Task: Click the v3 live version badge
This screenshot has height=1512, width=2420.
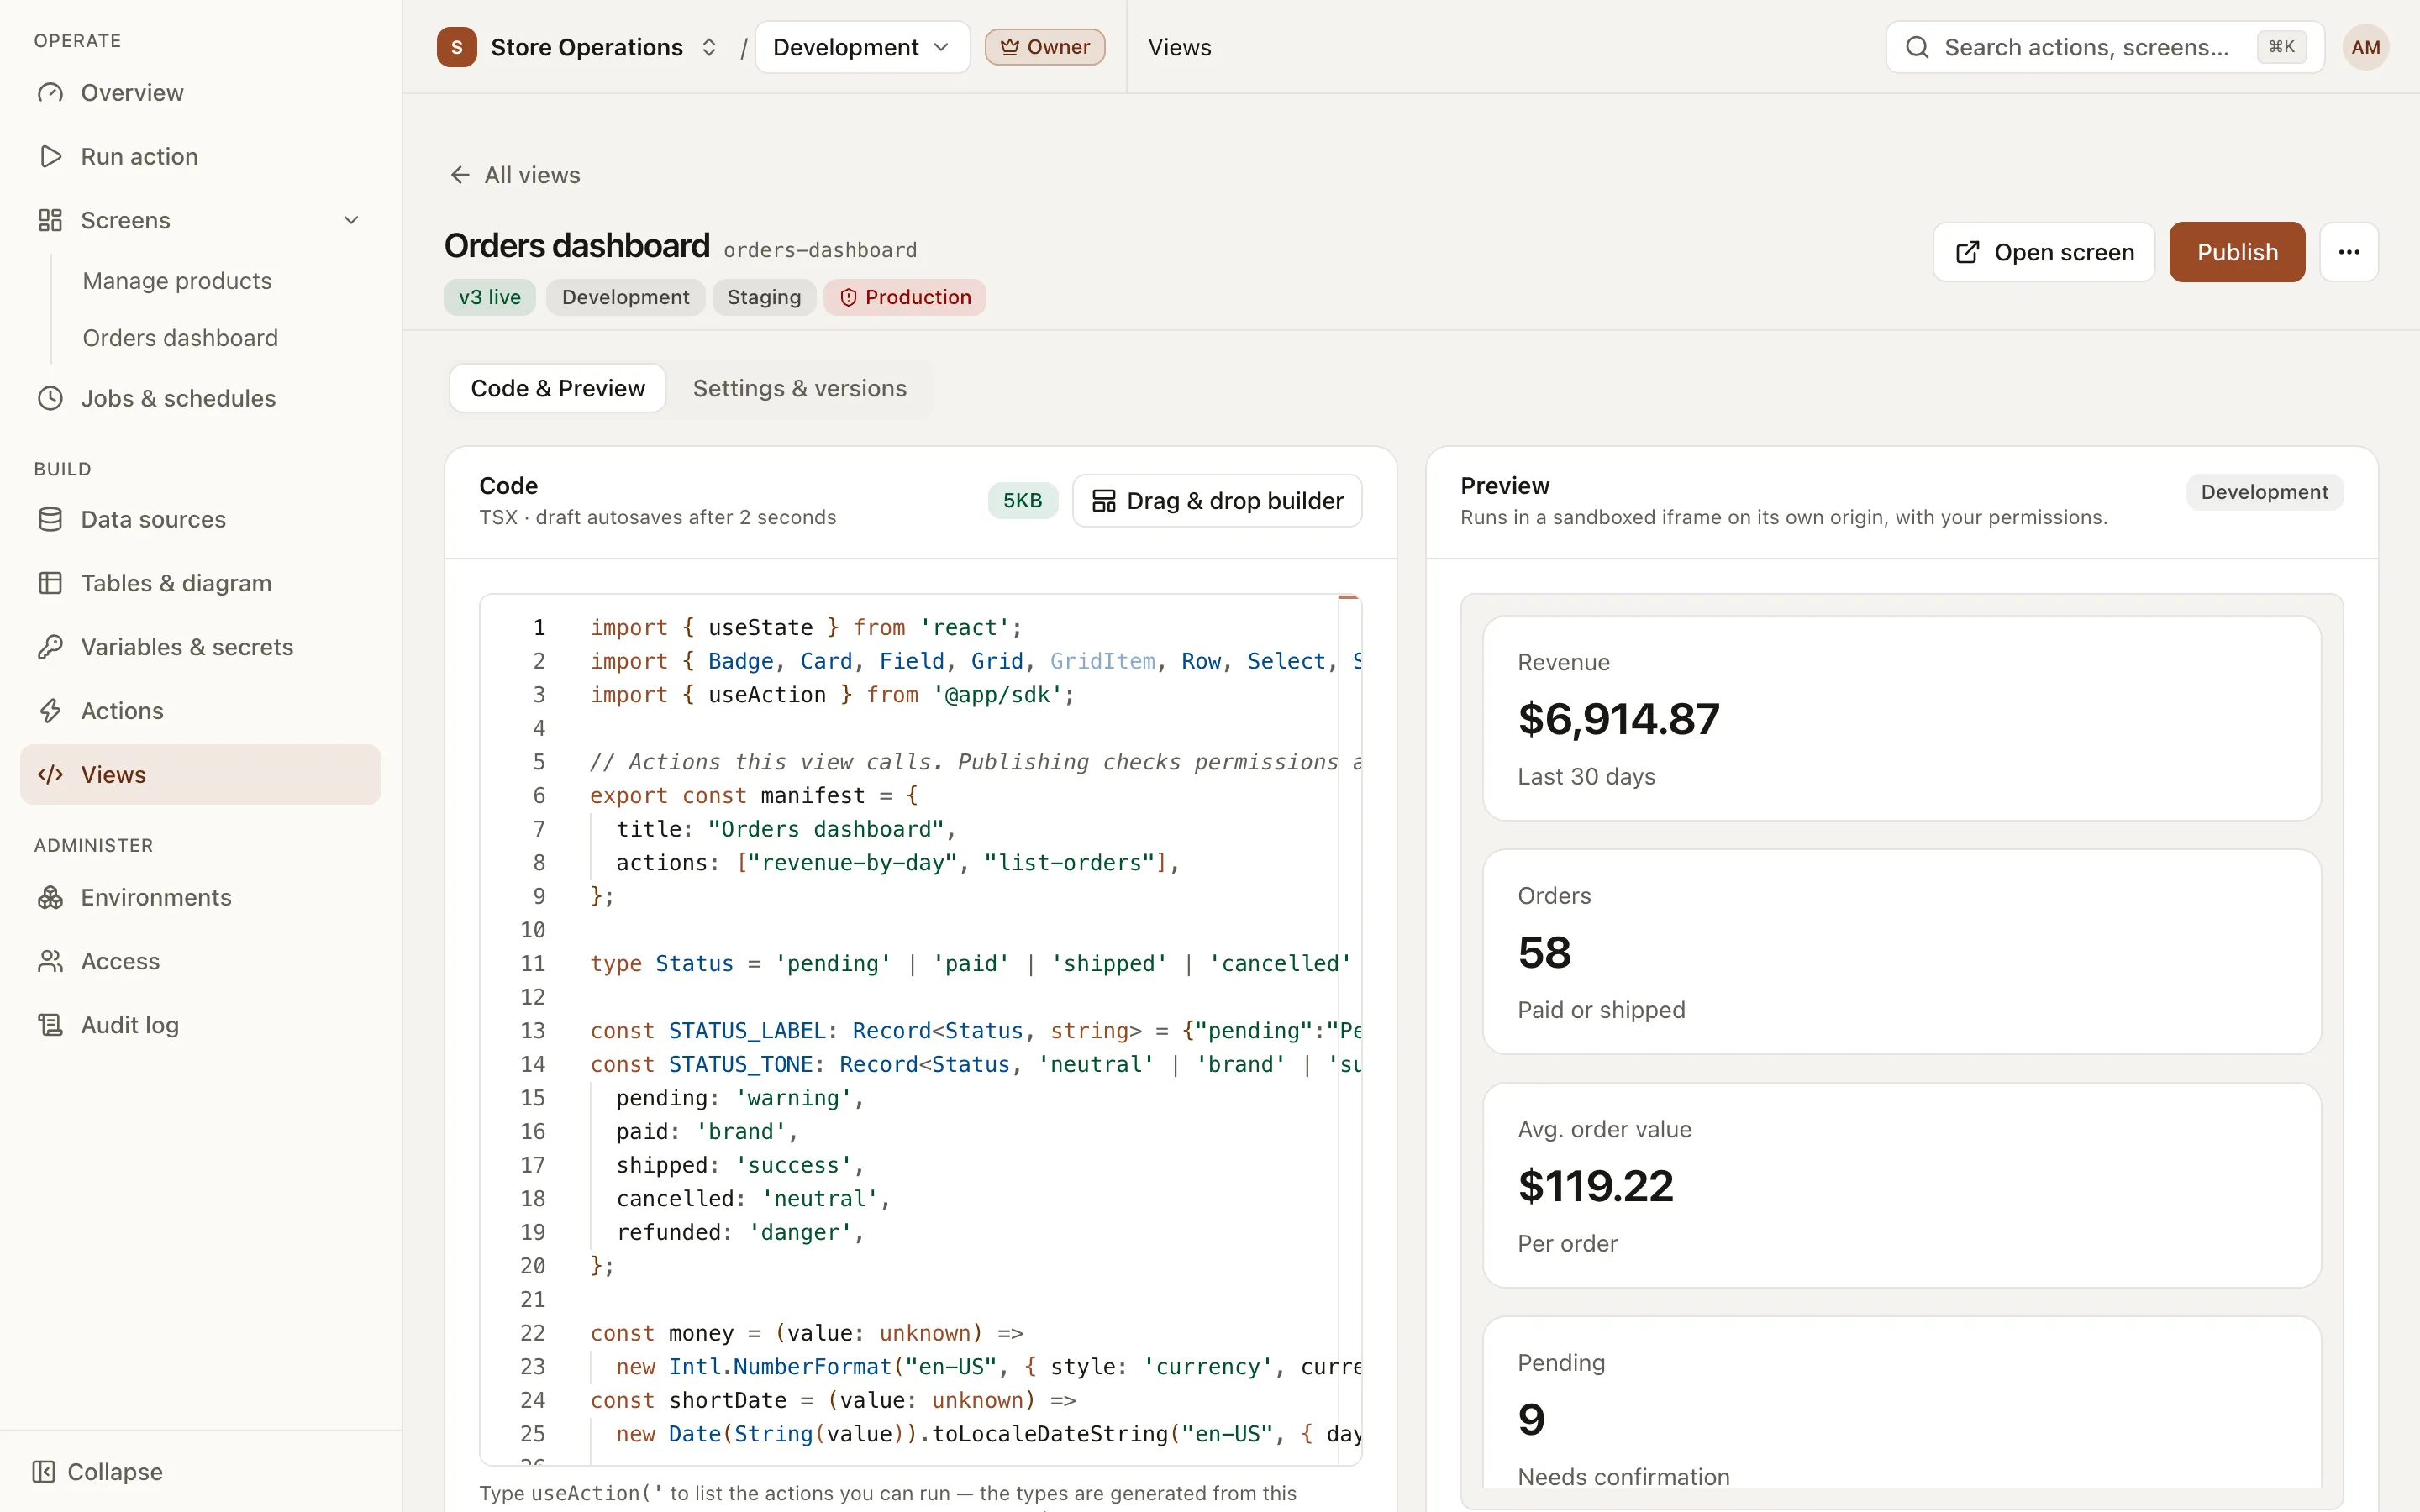Action: [490, 297]
